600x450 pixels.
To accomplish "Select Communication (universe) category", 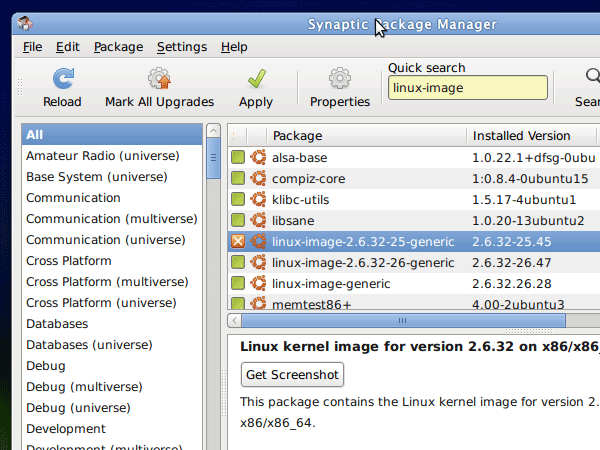I will (112, 240).
